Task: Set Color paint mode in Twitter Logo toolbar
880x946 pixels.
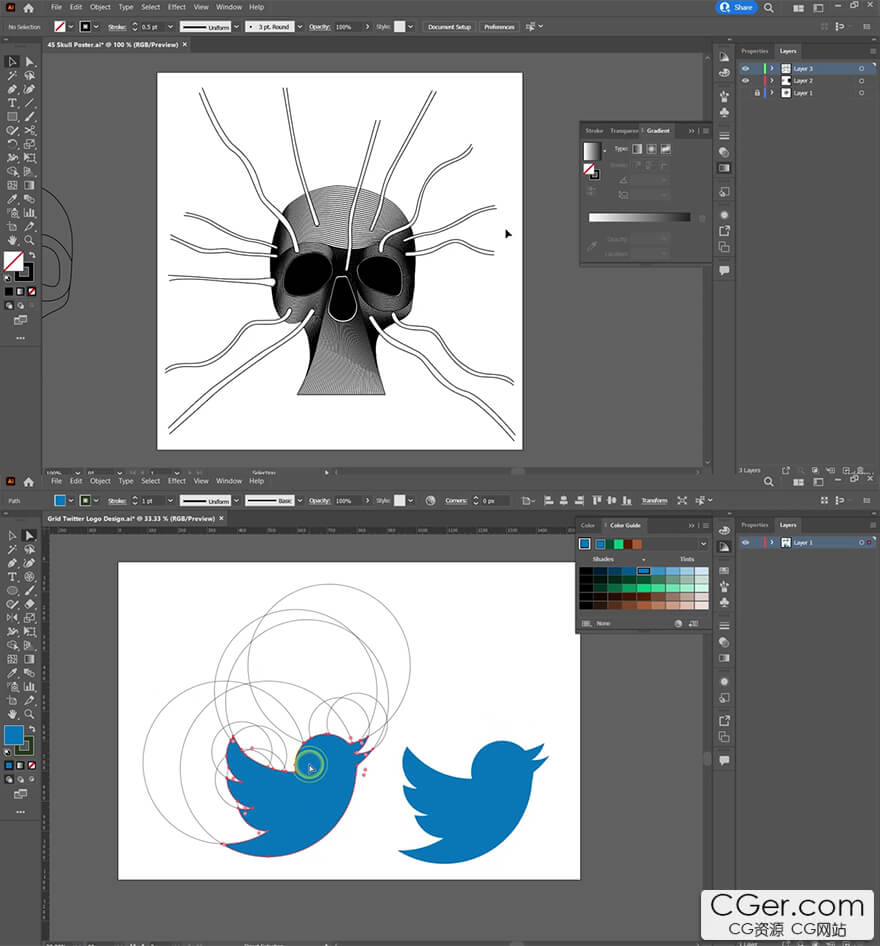Action: [8, 766]
